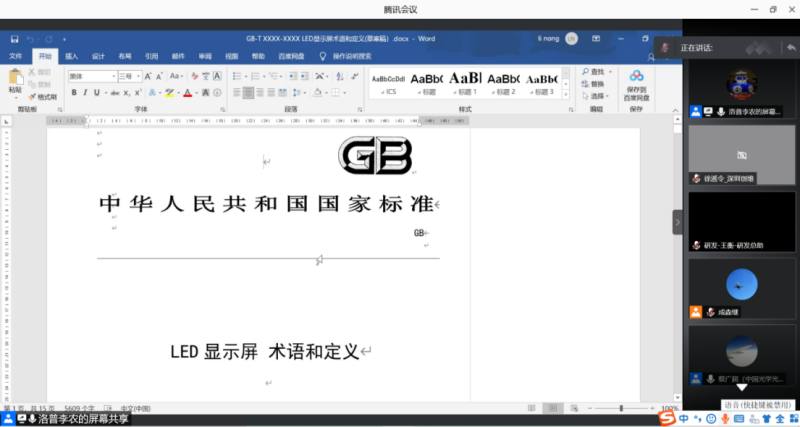Apply the yellow text highlight color
Screen dimensions: 800x427
pos(169,93)
